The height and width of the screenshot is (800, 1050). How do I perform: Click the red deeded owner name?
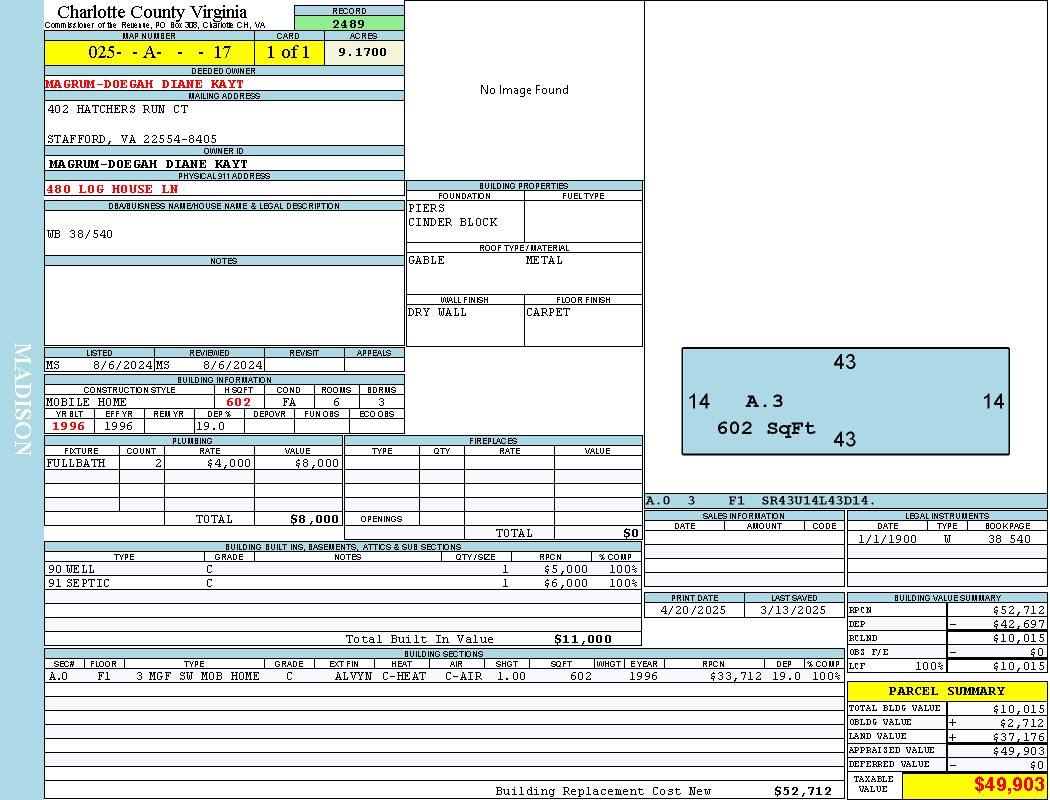coord(145,84)
